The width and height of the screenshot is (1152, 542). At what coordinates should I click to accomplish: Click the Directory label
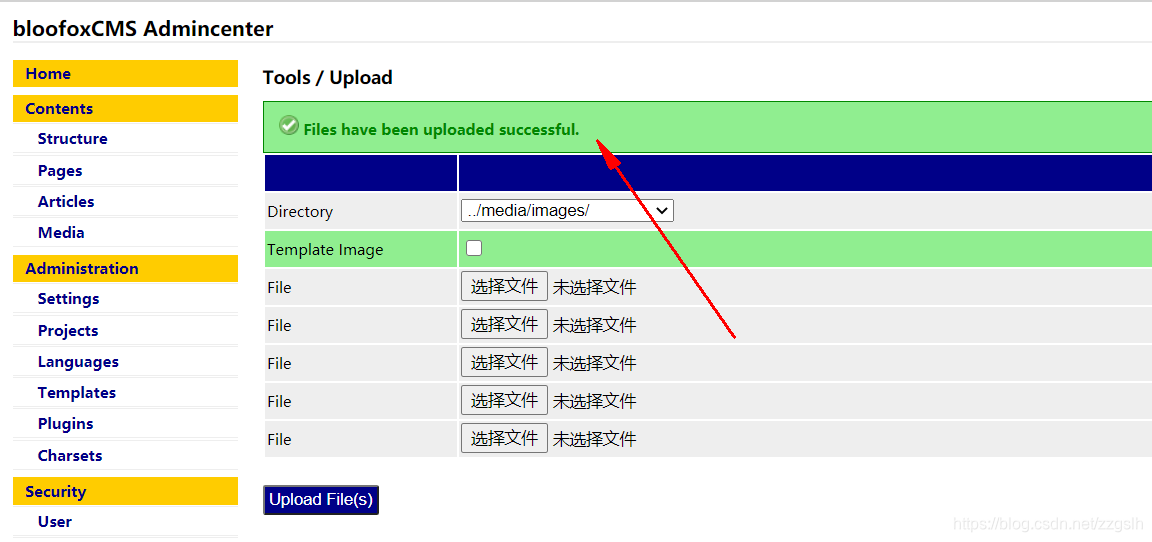coord(300,212)
